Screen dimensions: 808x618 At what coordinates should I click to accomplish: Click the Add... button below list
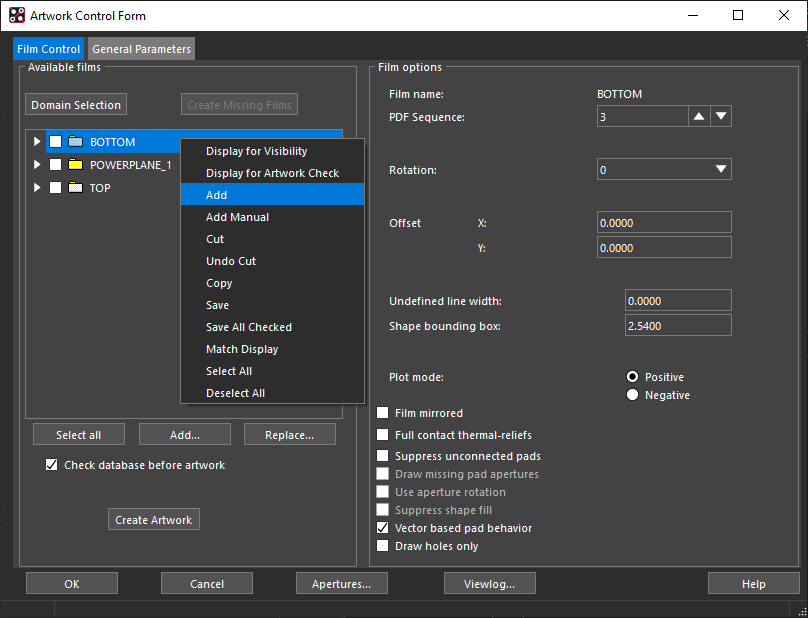[x=184, y=435]
